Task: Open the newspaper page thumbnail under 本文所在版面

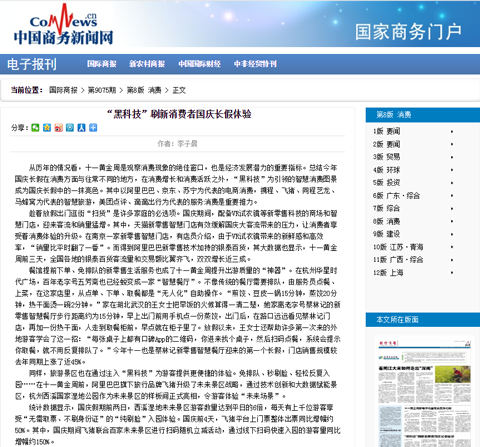Action: tap(424, 393)
